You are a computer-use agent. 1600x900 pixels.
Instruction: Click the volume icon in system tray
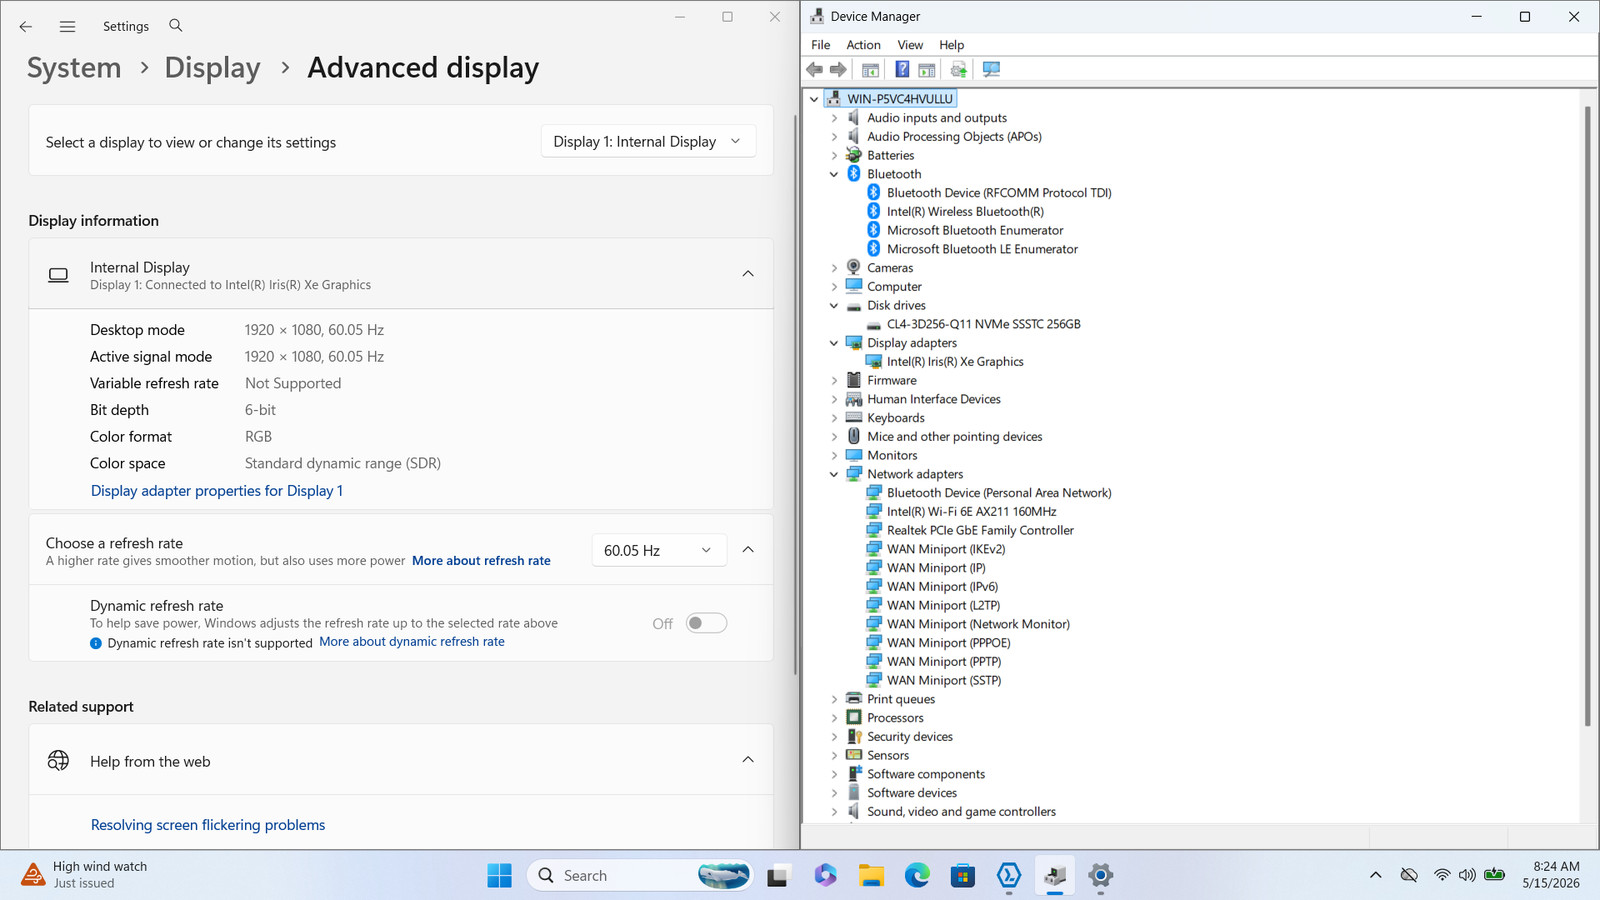(1467, 875)
